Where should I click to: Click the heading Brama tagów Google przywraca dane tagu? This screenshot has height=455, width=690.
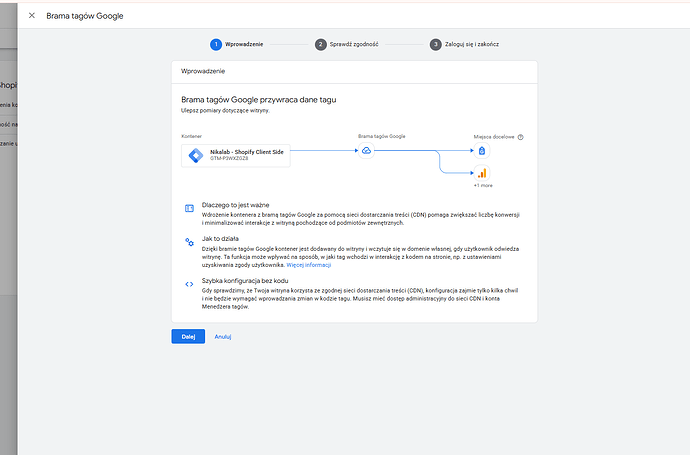[x=259, y=100]
